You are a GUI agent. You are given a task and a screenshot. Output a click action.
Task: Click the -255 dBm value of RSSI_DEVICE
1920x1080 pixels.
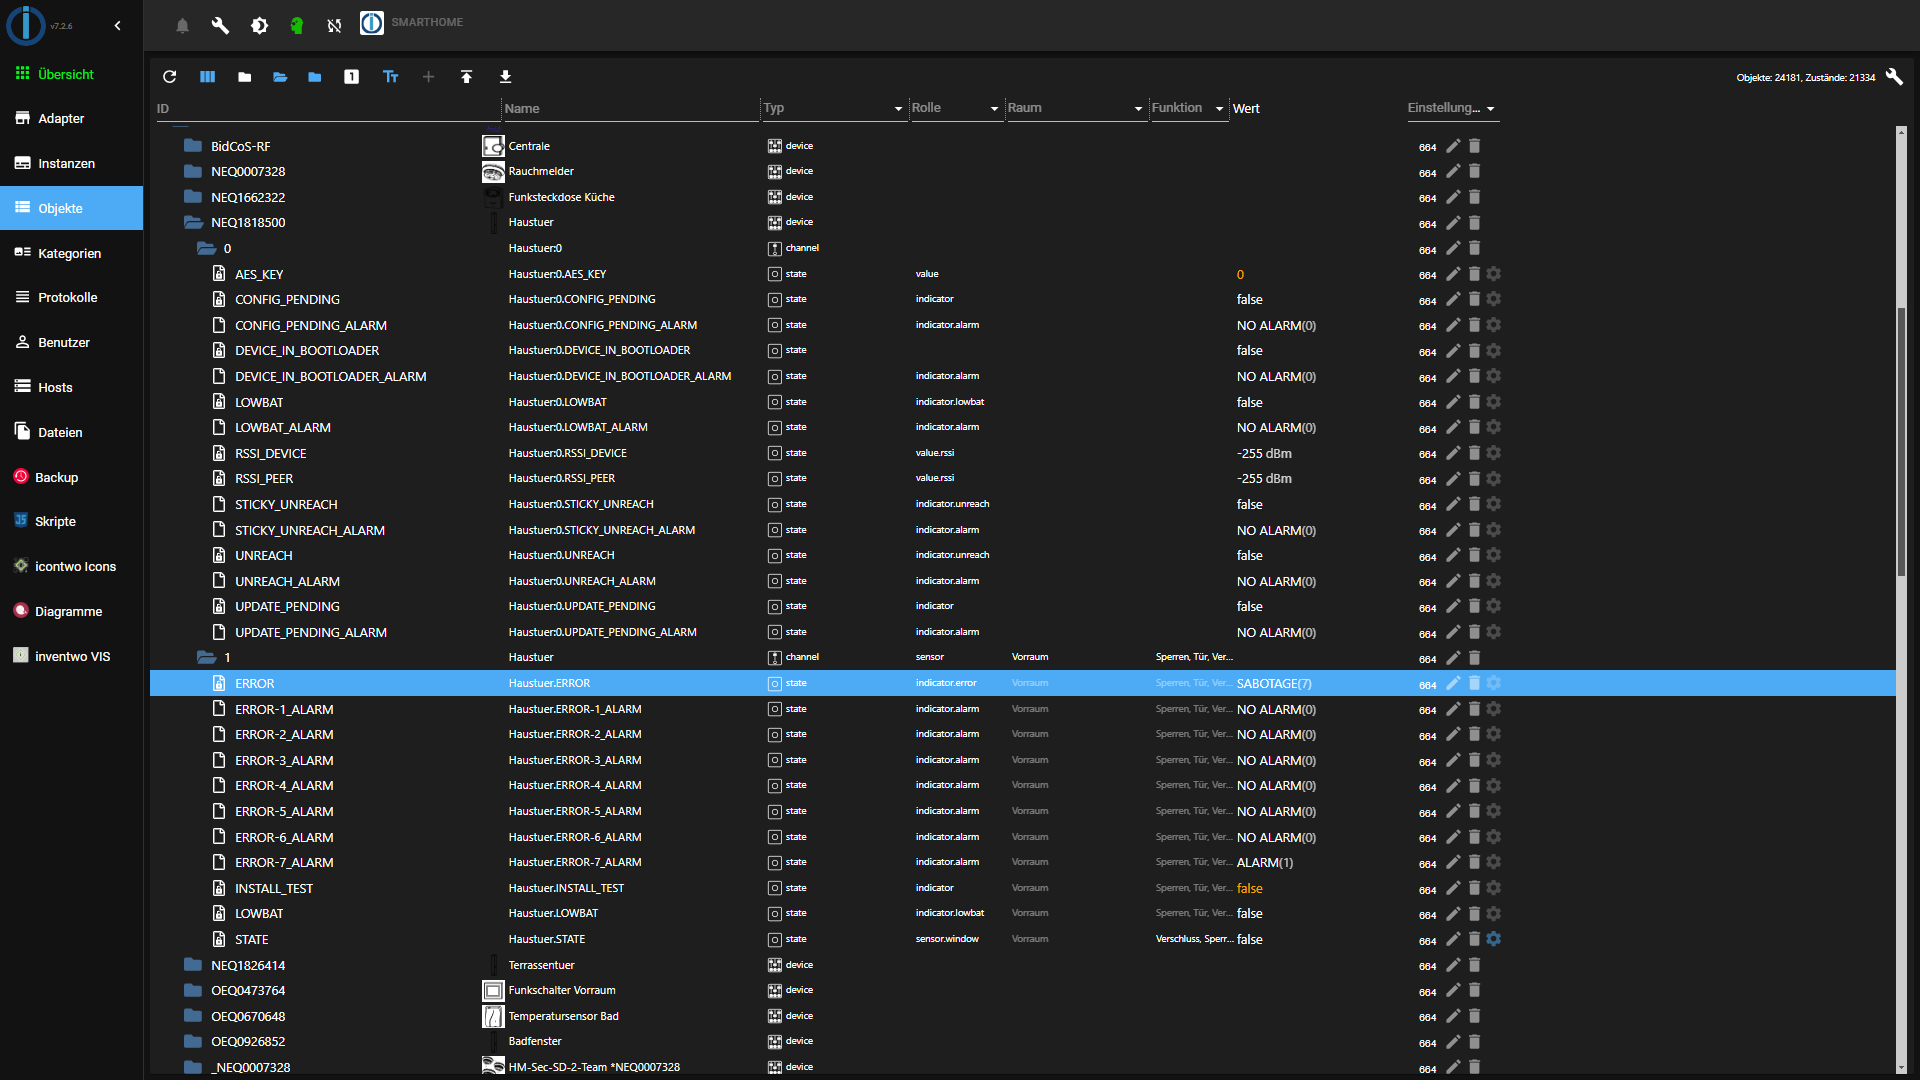[x=1263, y=454]
